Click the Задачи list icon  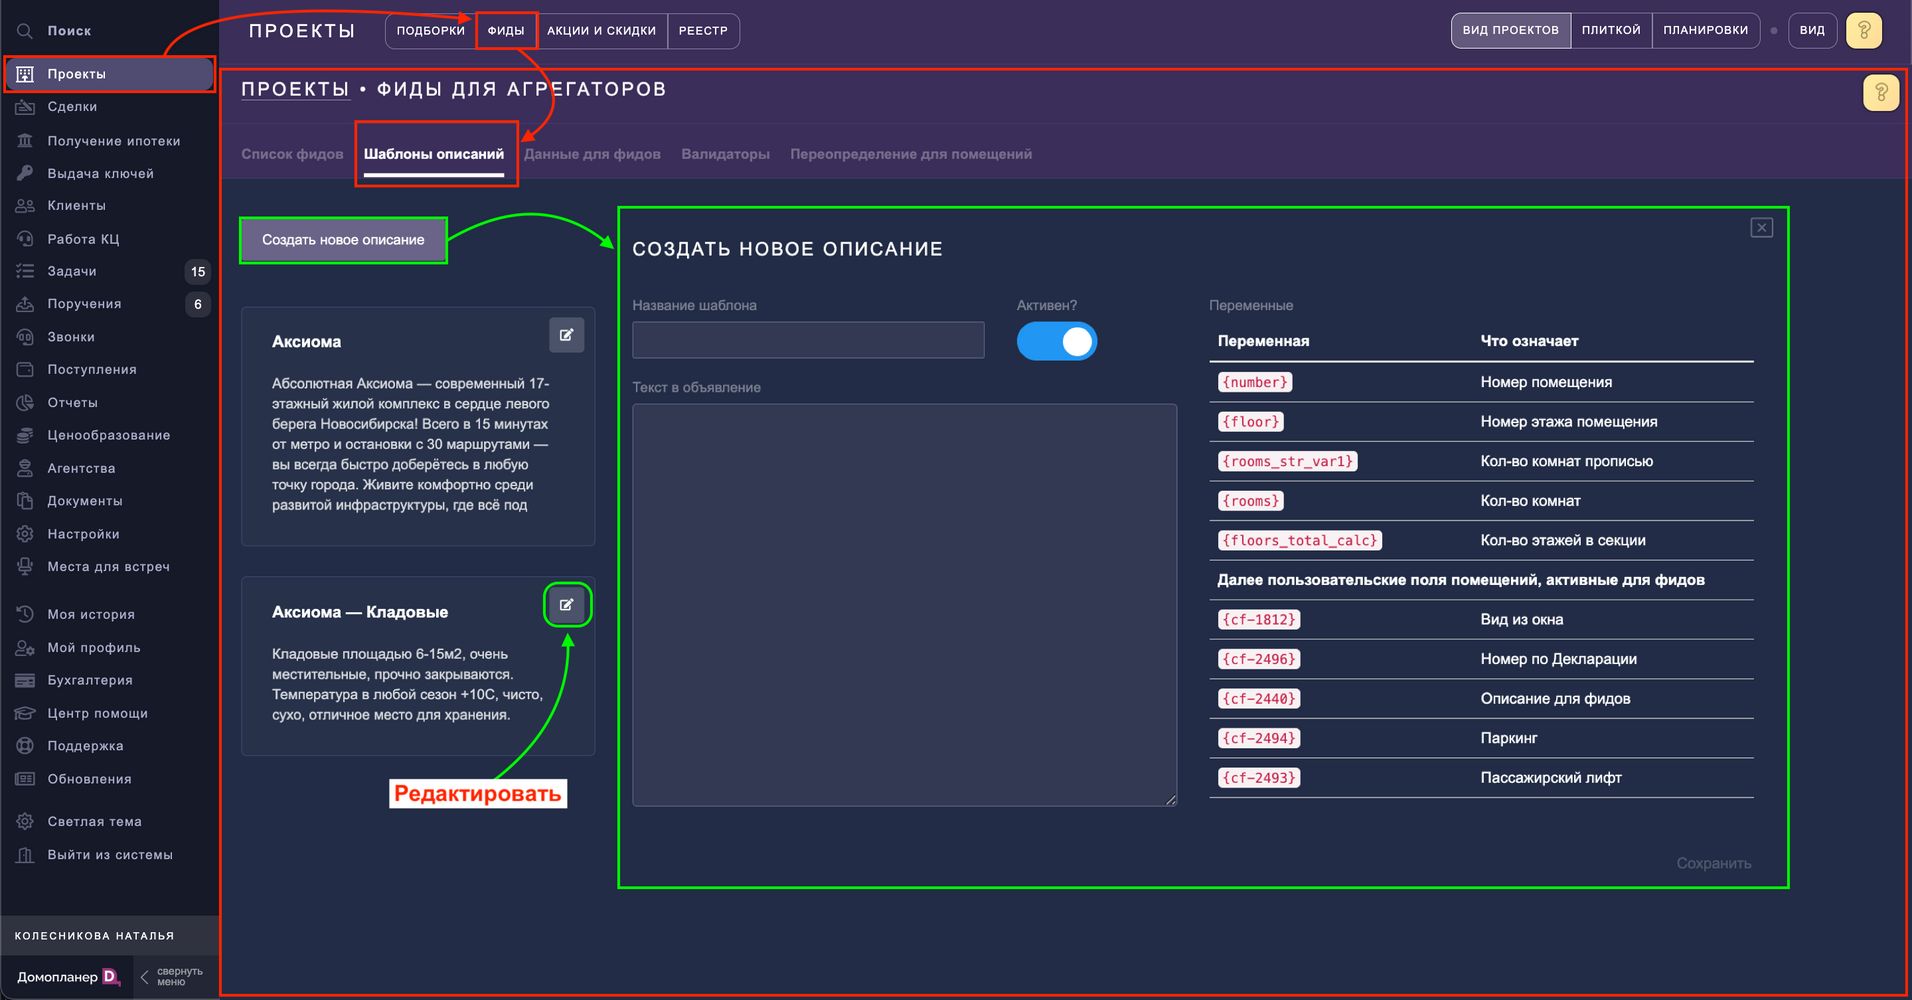(x=25, y=271)
